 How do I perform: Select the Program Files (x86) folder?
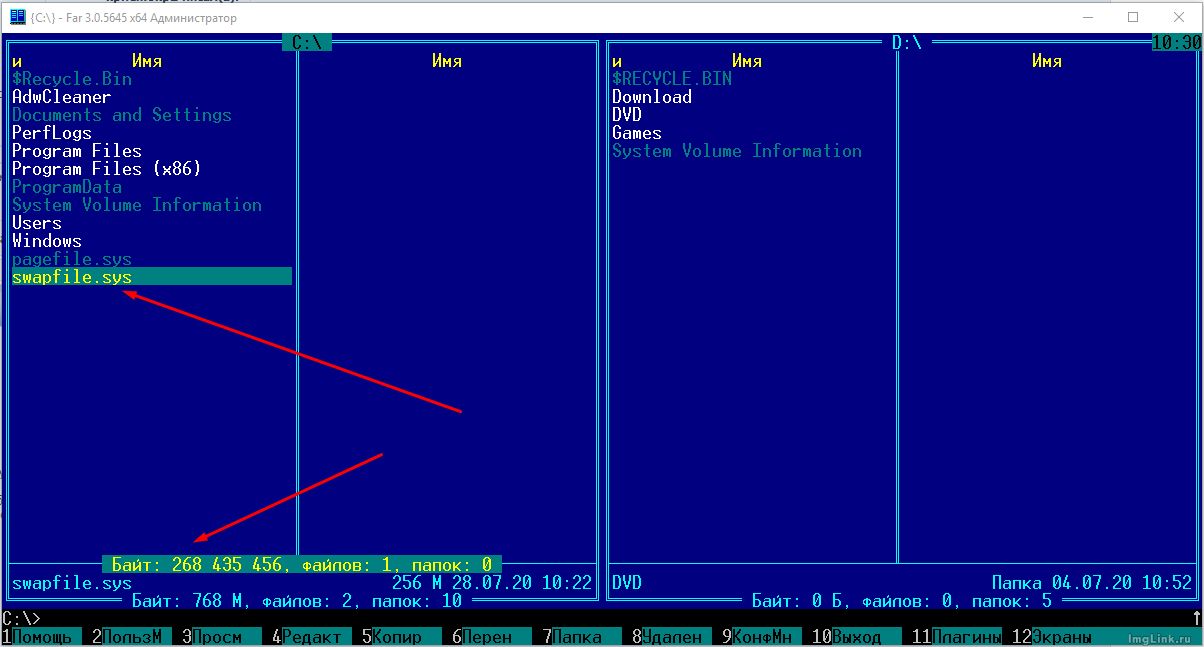pyautogui.click(x=106, y=169)
